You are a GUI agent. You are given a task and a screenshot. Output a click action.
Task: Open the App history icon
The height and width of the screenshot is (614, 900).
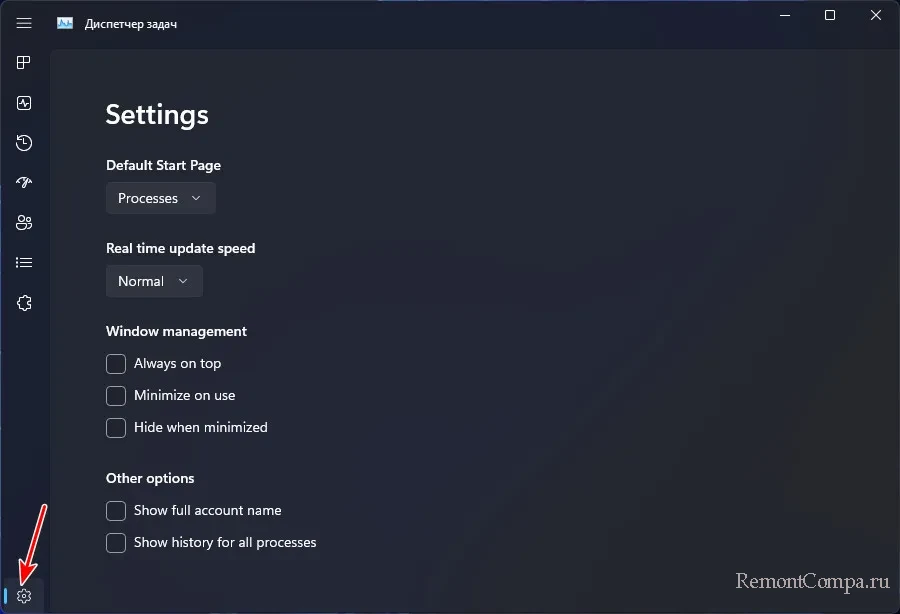pos(24,143)
